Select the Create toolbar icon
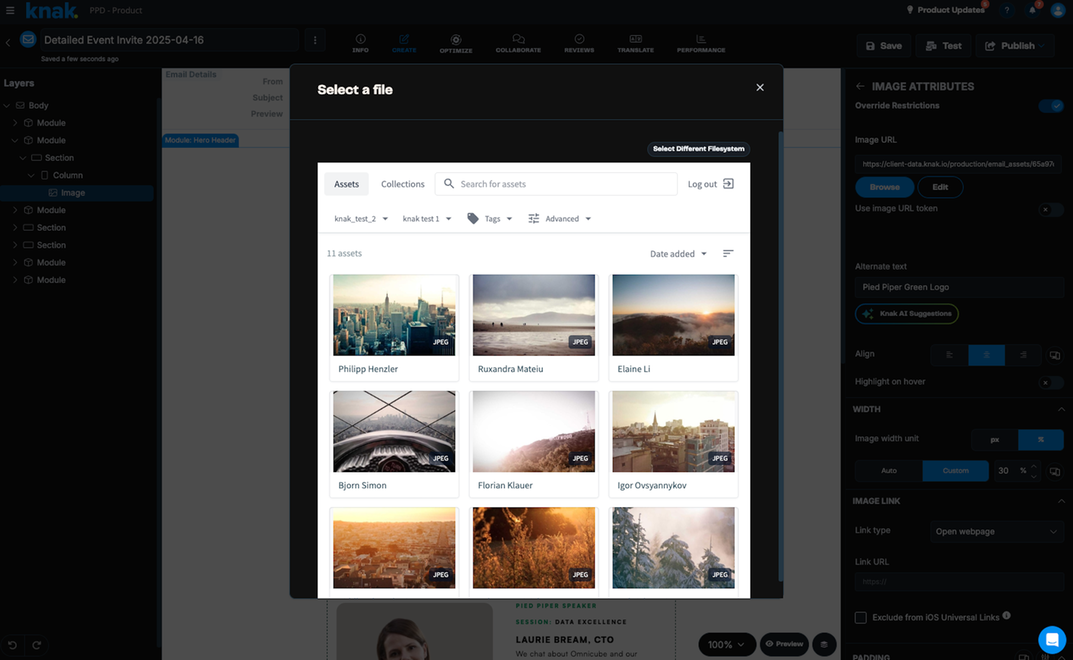 click(x=404, y=43)
